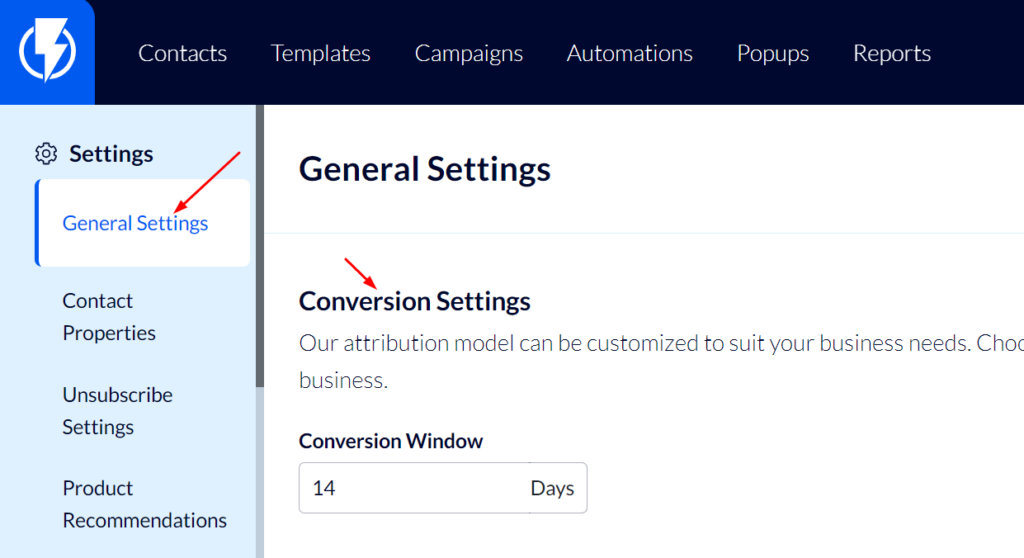Click the Conversion Settings section heading
The image size is (1024, 558).
pos(414,301)
